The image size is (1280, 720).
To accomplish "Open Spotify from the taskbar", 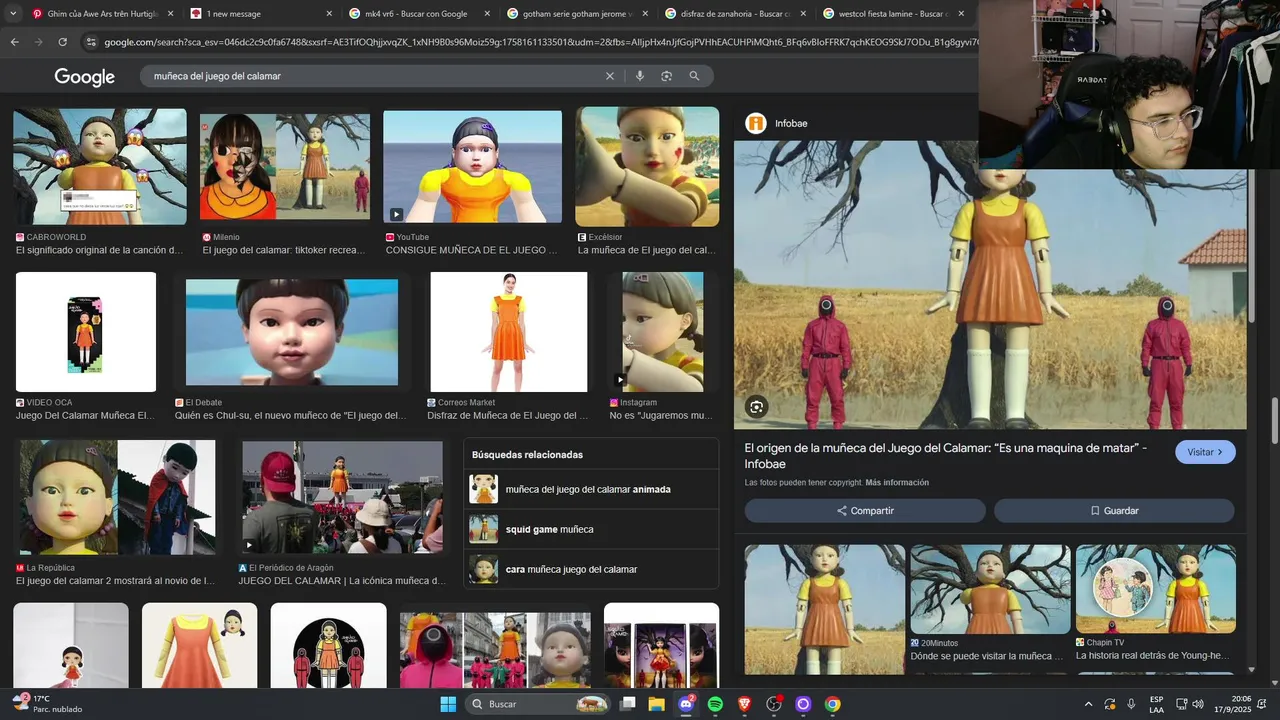I will pos(715,704).
